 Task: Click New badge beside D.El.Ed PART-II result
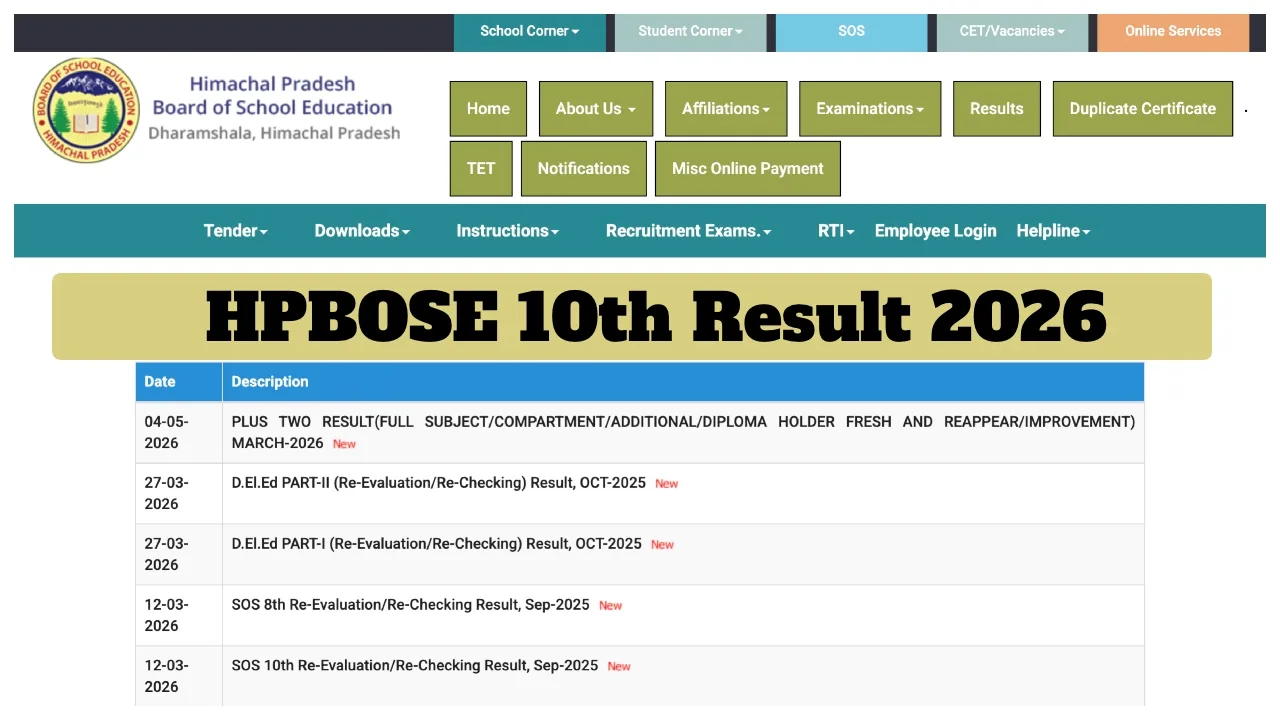point(667,484)
